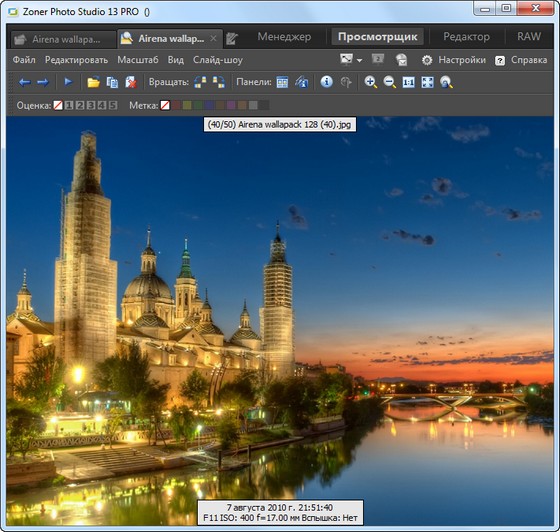The width and height of the screenshot is (560, 532).
Task: Click the pencil icon after the tabs
Action: [x=232, y=39]
